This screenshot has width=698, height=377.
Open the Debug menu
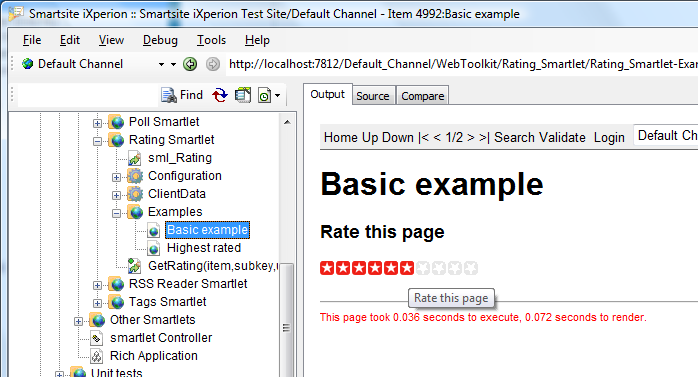tap(160, 40)
